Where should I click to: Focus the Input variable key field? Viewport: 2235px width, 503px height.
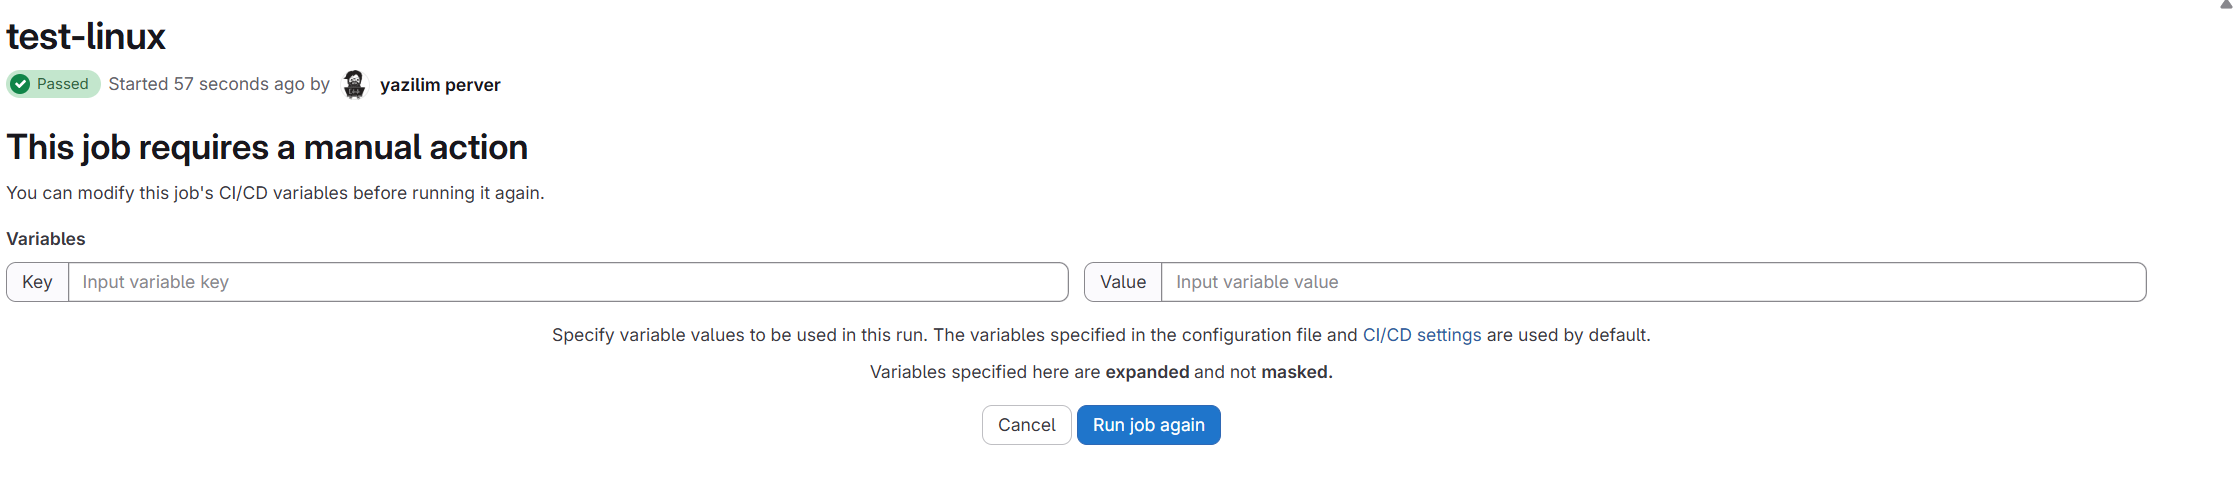tap(567, 282)
